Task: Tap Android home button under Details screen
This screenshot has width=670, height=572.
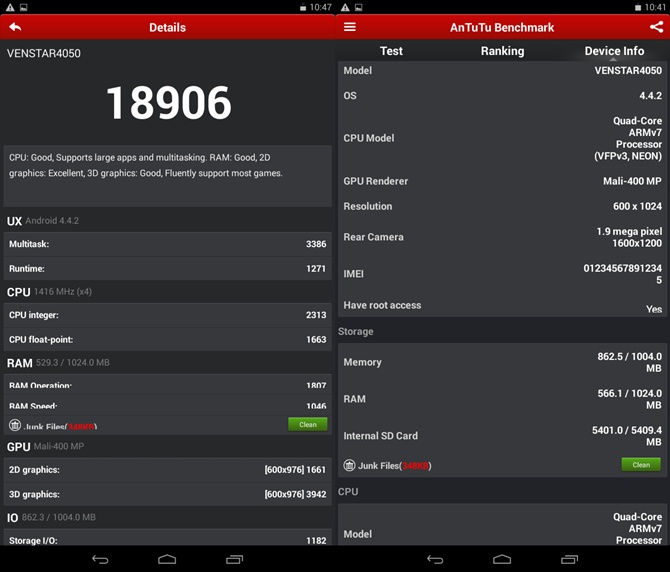Action: click(167, 559)
